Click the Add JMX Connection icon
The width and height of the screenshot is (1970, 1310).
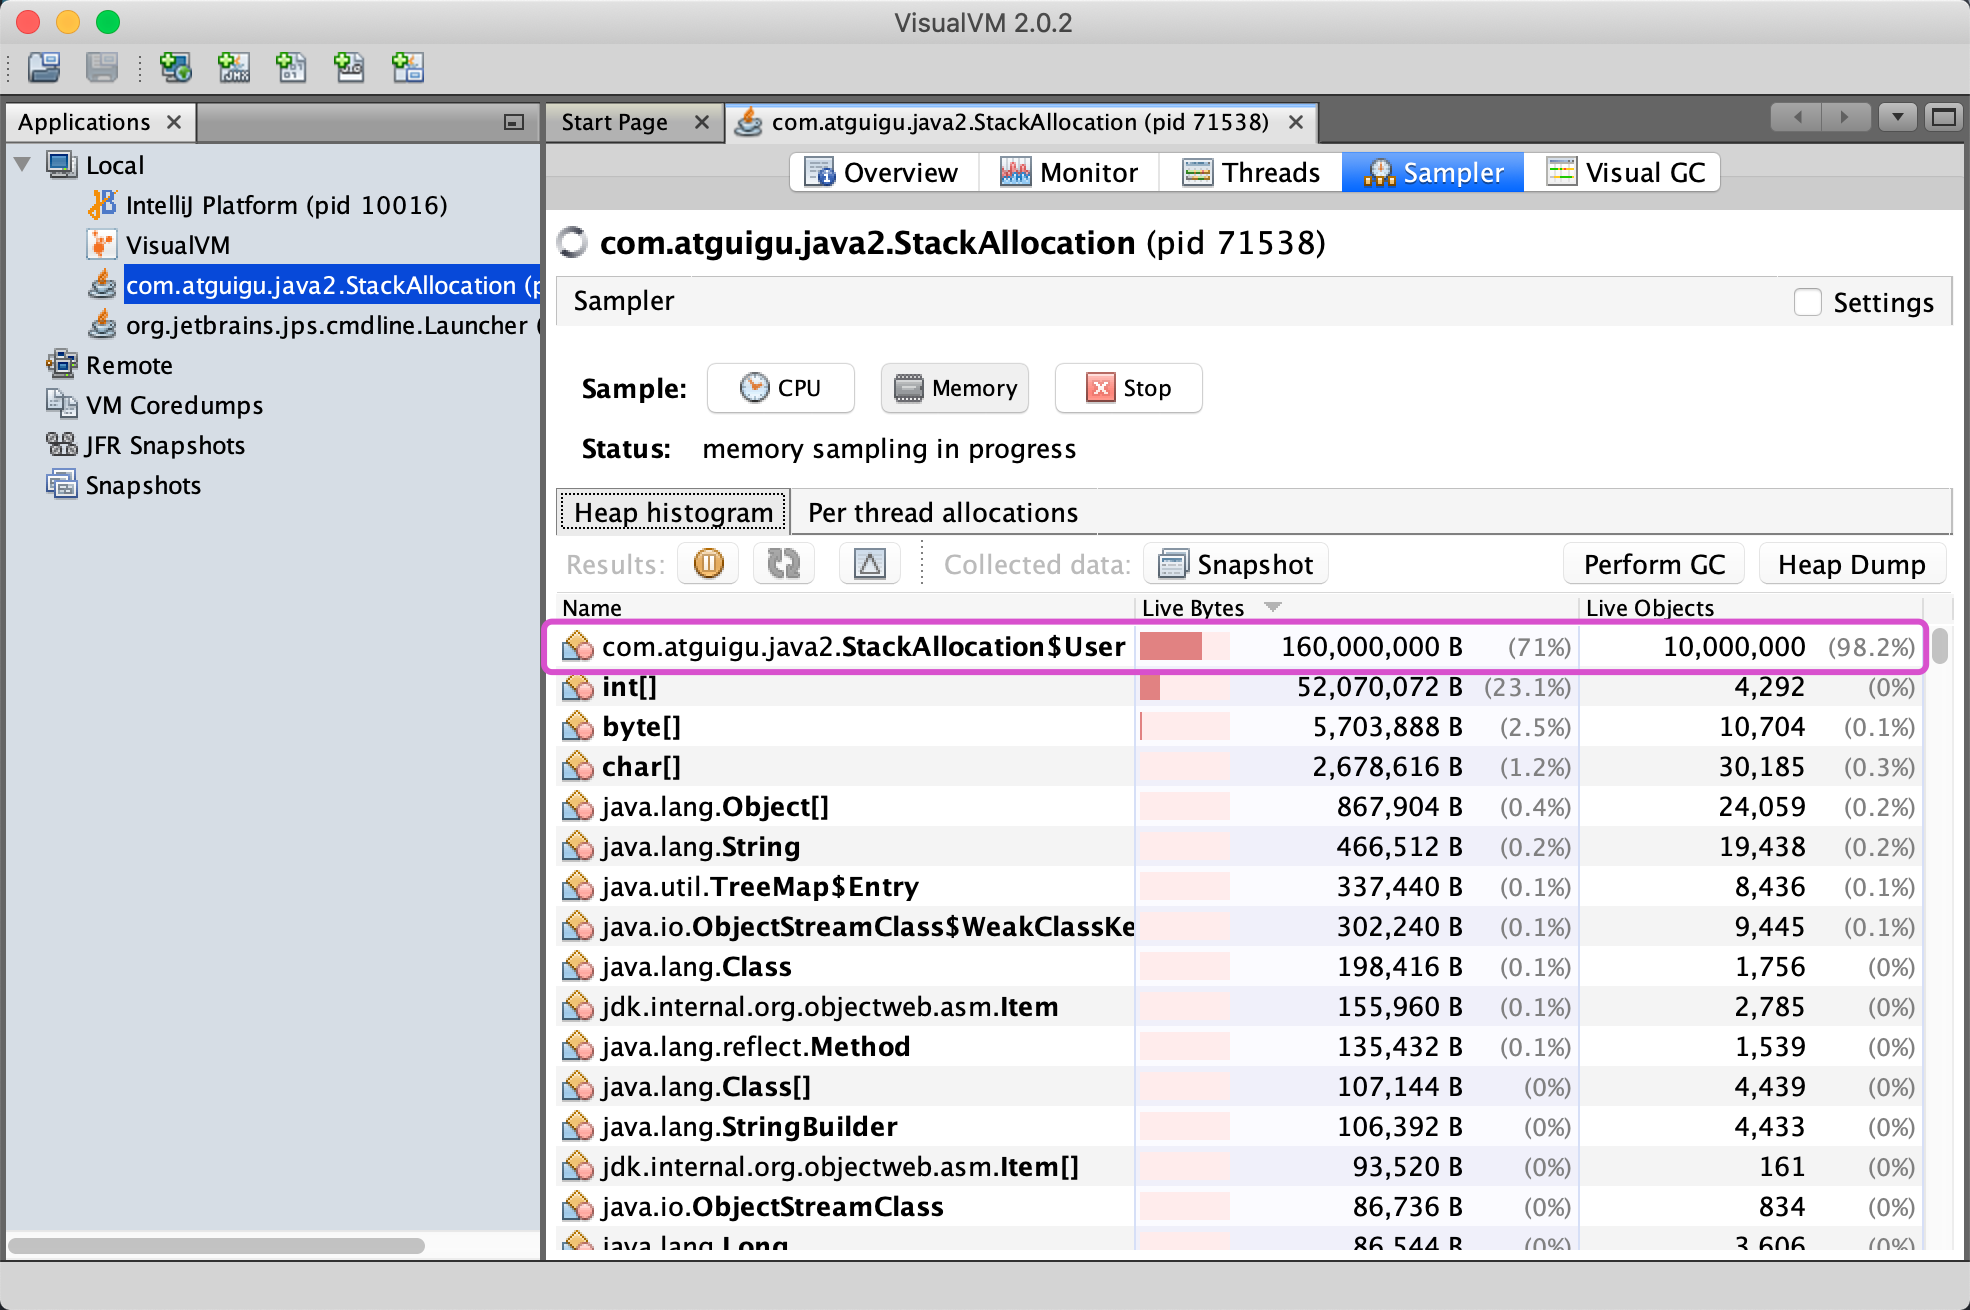(x=234, y=67)
